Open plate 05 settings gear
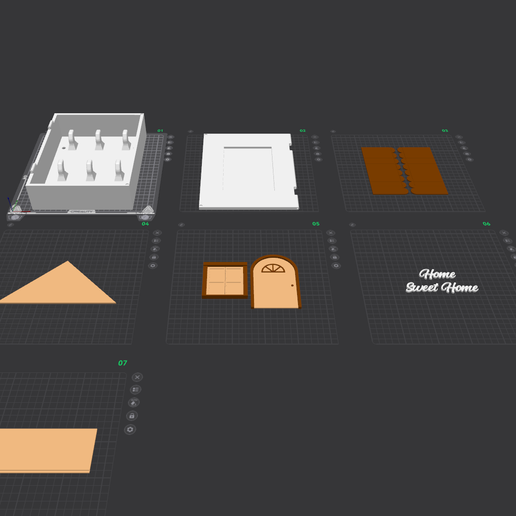This screenshot has width=516, height=516. [336, 266]
